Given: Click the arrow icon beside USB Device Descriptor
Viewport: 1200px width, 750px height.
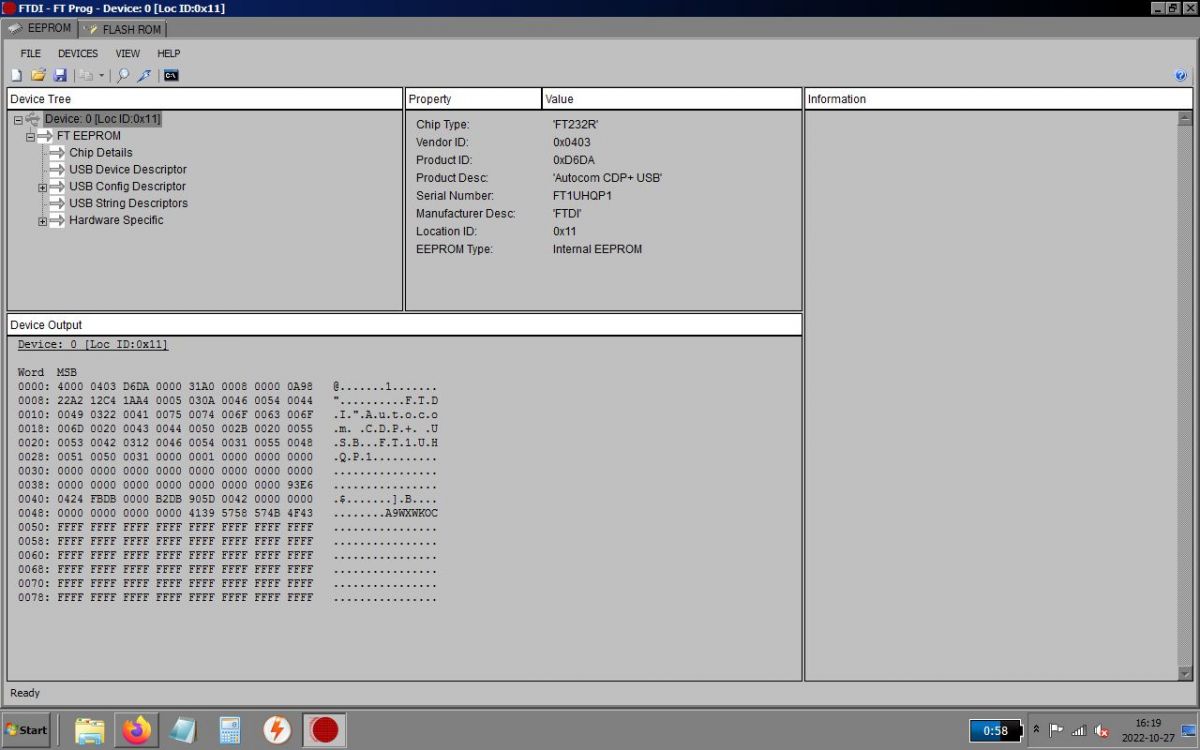Looking at the screenshot, I should point(57,170).
